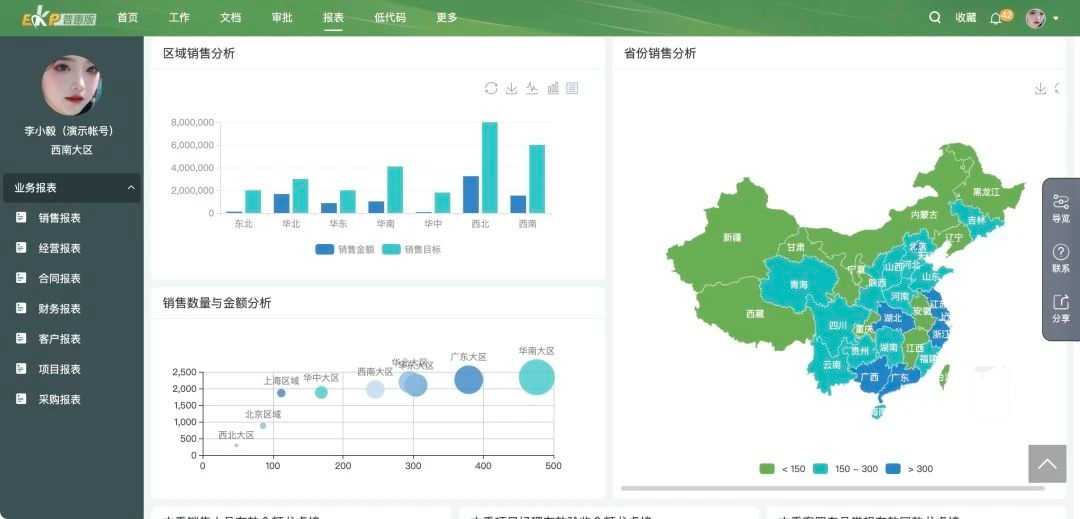Click the 华南大区 bubble in the scatter chart

[537, 377]
